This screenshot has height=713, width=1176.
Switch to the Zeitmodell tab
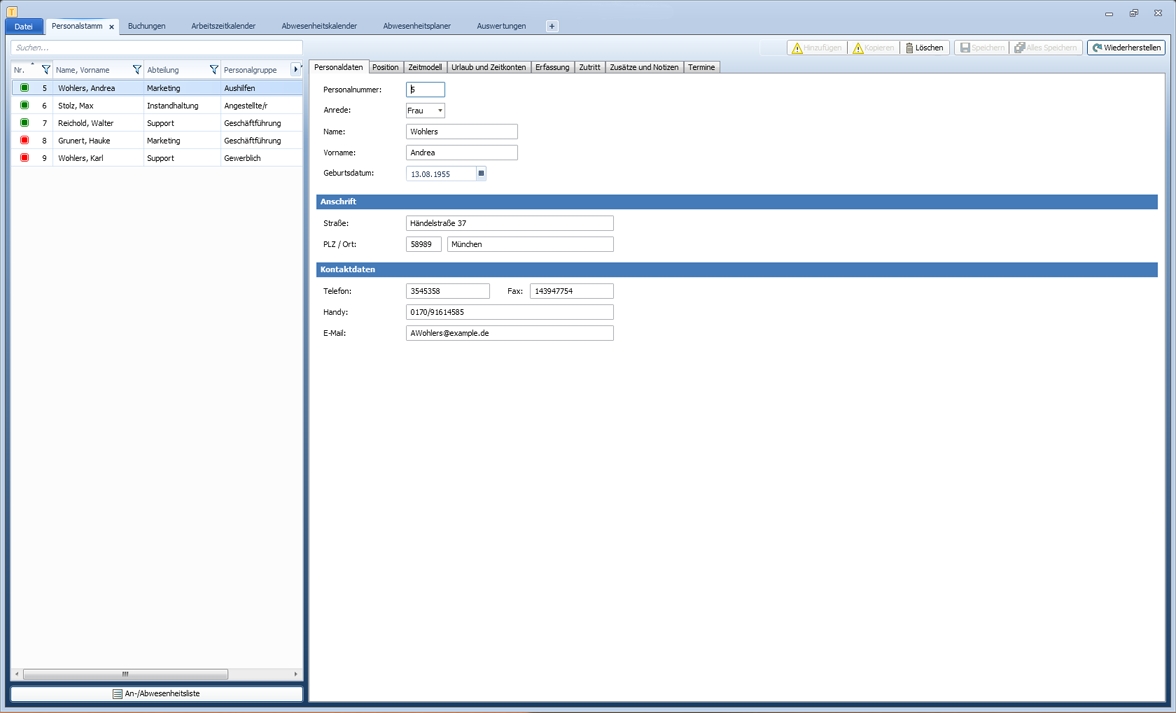[425, 67]
